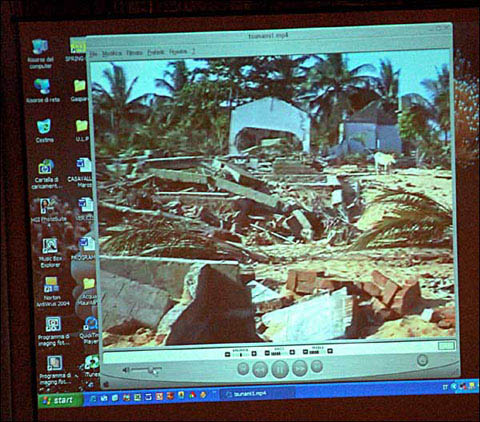Pause the tsunami1.mp4 video
The height and width of the screenshot is (422, 480).
coord(280,369)
